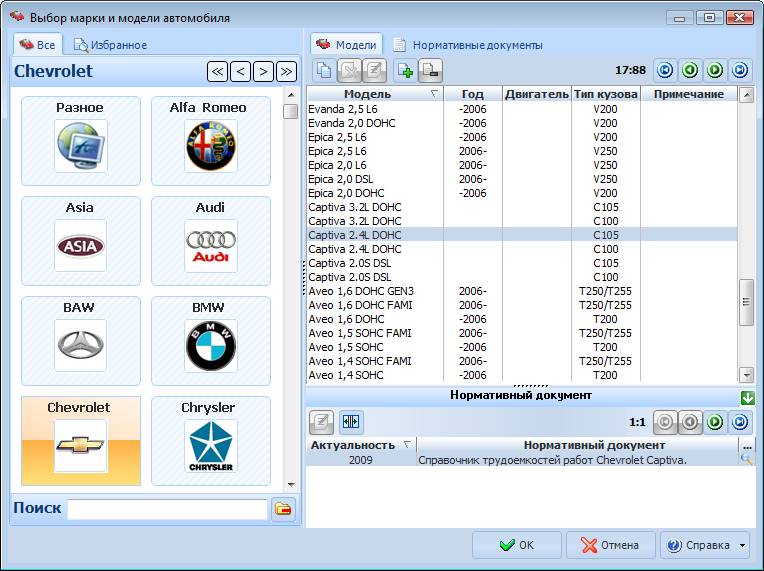Click the add model icon with green plus
The height and width of the screenshot is (571, 764).
click(x=405, y=70)
